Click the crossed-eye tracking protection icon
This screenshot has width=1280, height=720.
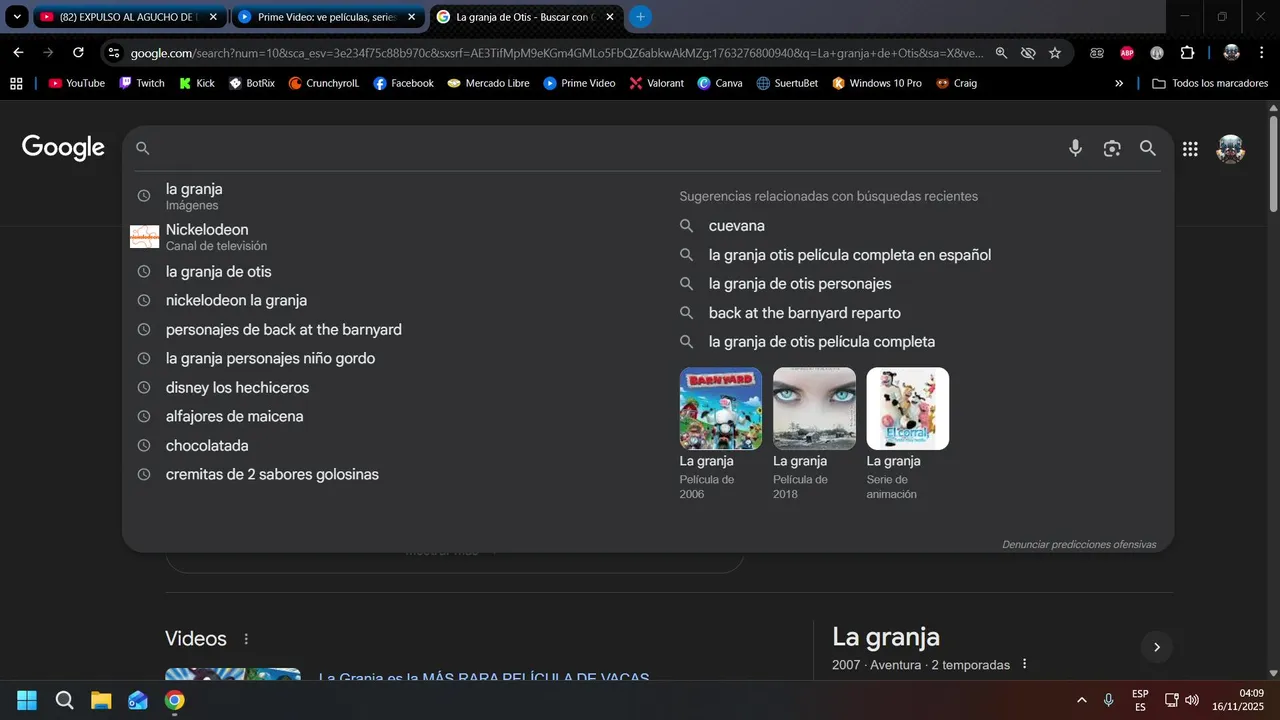pos(1028,53)
